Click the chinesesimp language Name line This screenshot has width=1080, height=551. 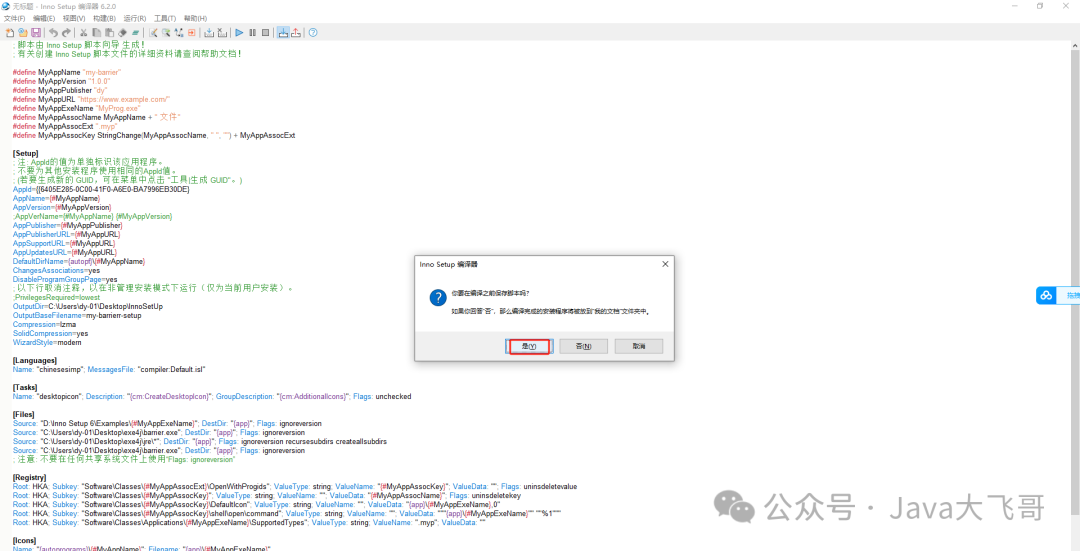pos(109,369)
